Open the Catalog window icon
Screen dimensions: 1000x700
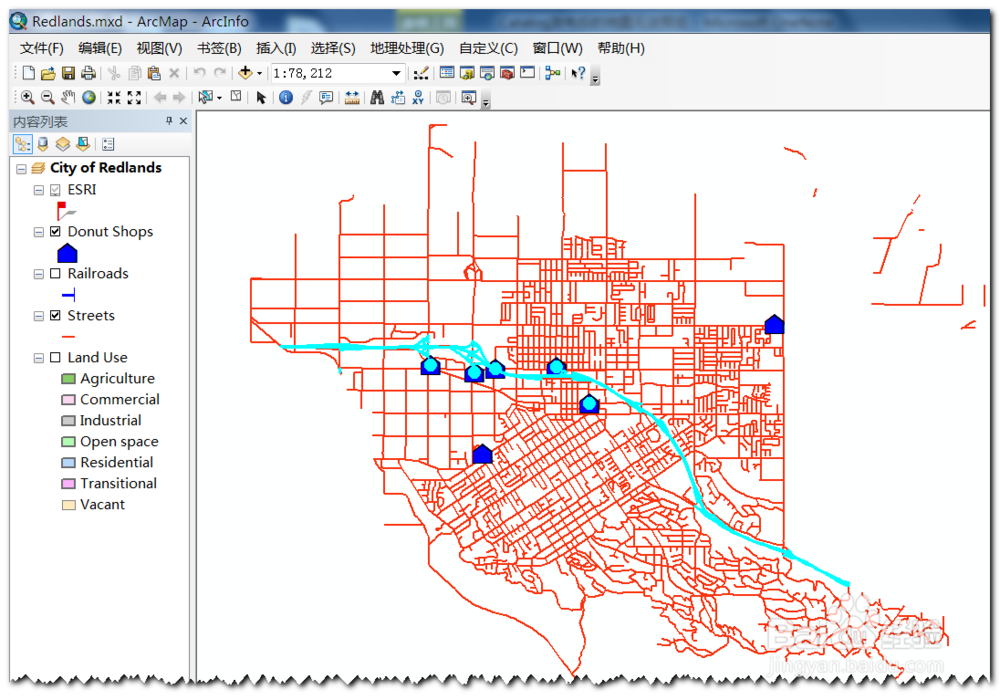coord(467,73)
